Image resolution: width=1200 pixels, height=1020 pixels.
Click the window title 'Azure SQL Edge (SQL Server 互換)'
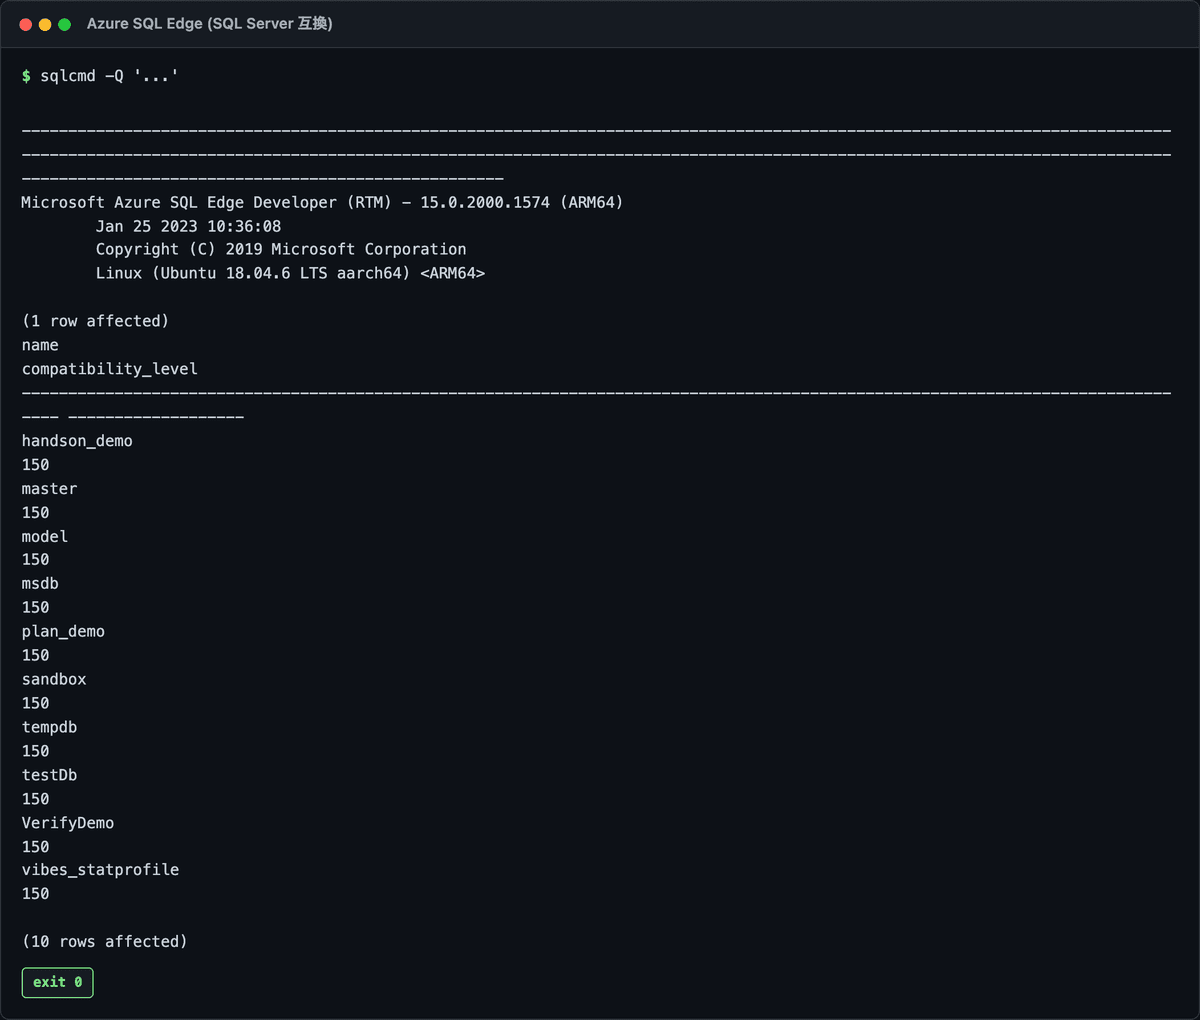210,24
